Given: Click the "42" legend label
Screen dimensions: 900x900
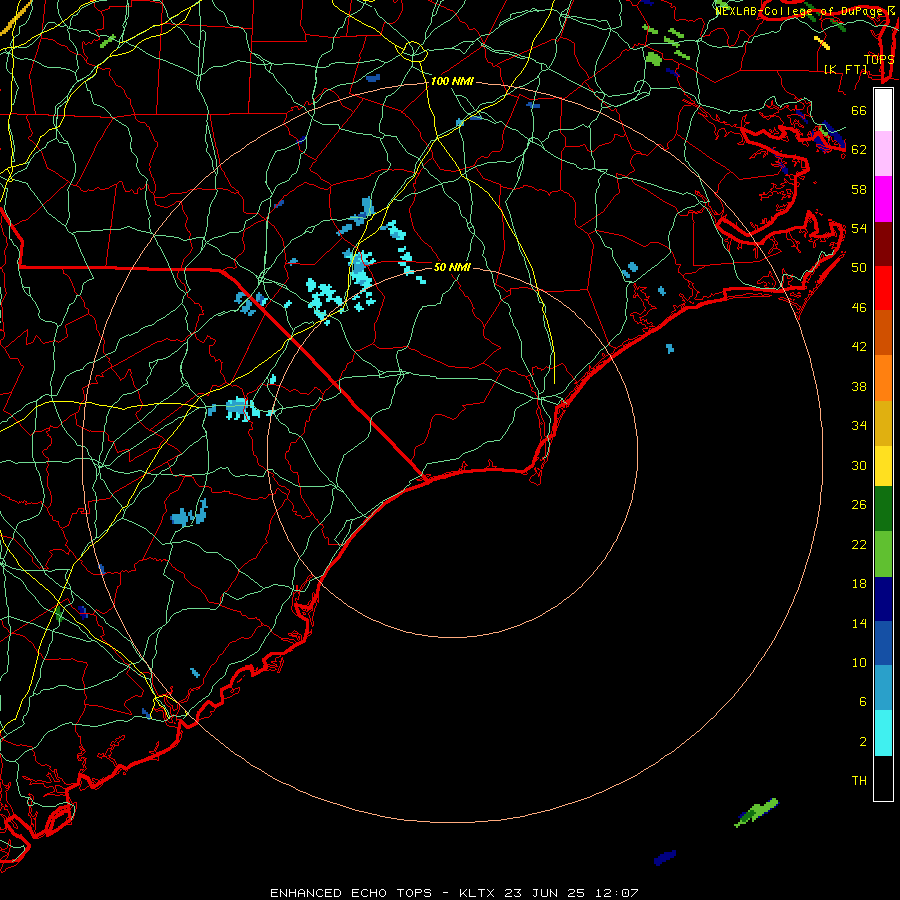Looking at the screenshot, I should pos(859,347).
